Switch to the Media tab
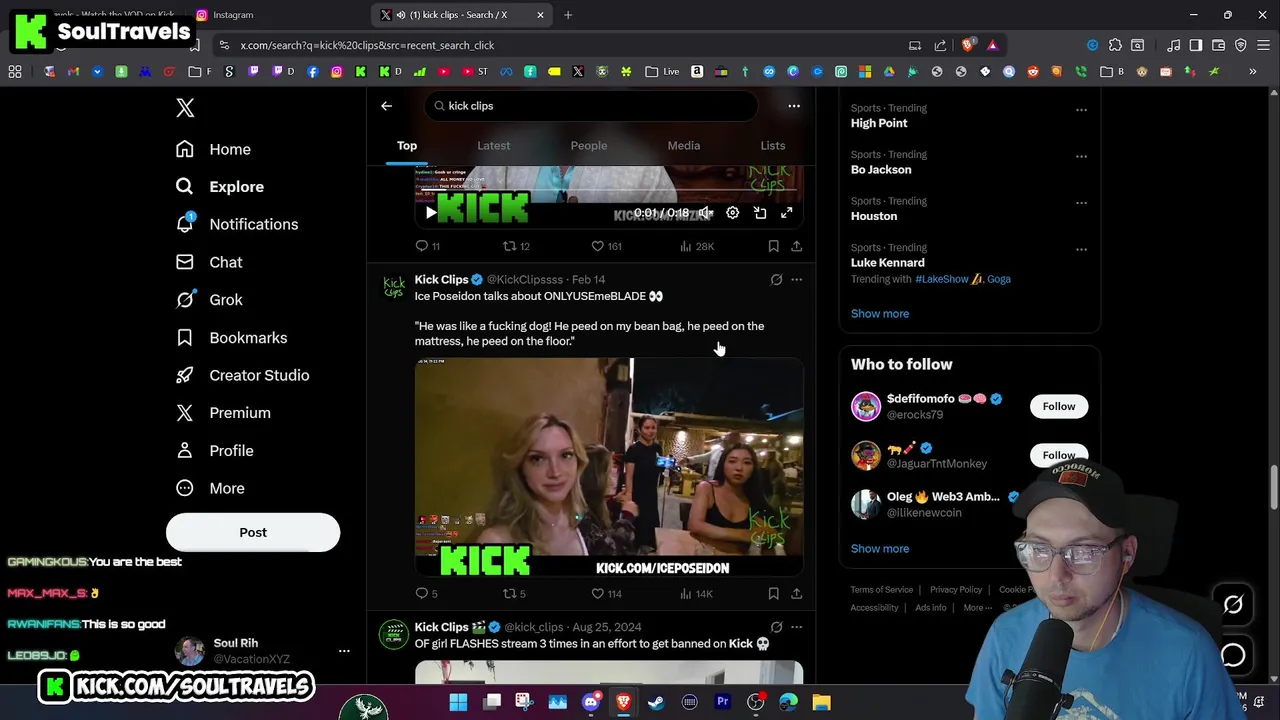1280x720 pixels. pos(684,146)
